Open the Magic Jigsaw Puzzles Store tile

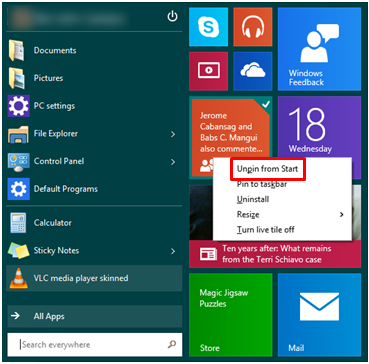click(x=231, y=315)
